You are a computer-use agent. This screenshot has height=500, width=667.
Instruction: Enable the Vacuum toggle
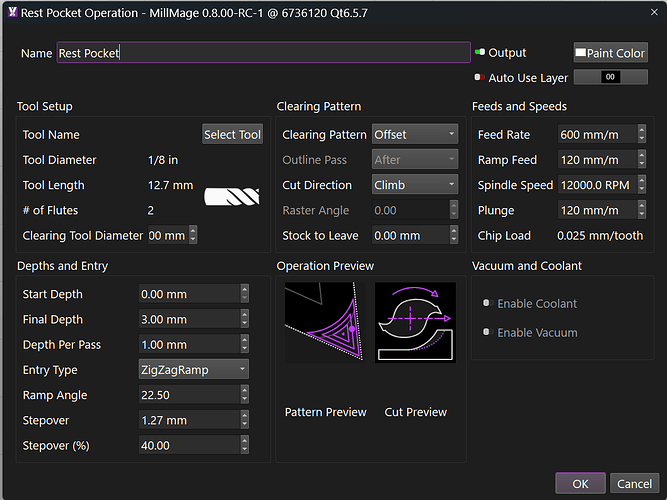point(487,332)
